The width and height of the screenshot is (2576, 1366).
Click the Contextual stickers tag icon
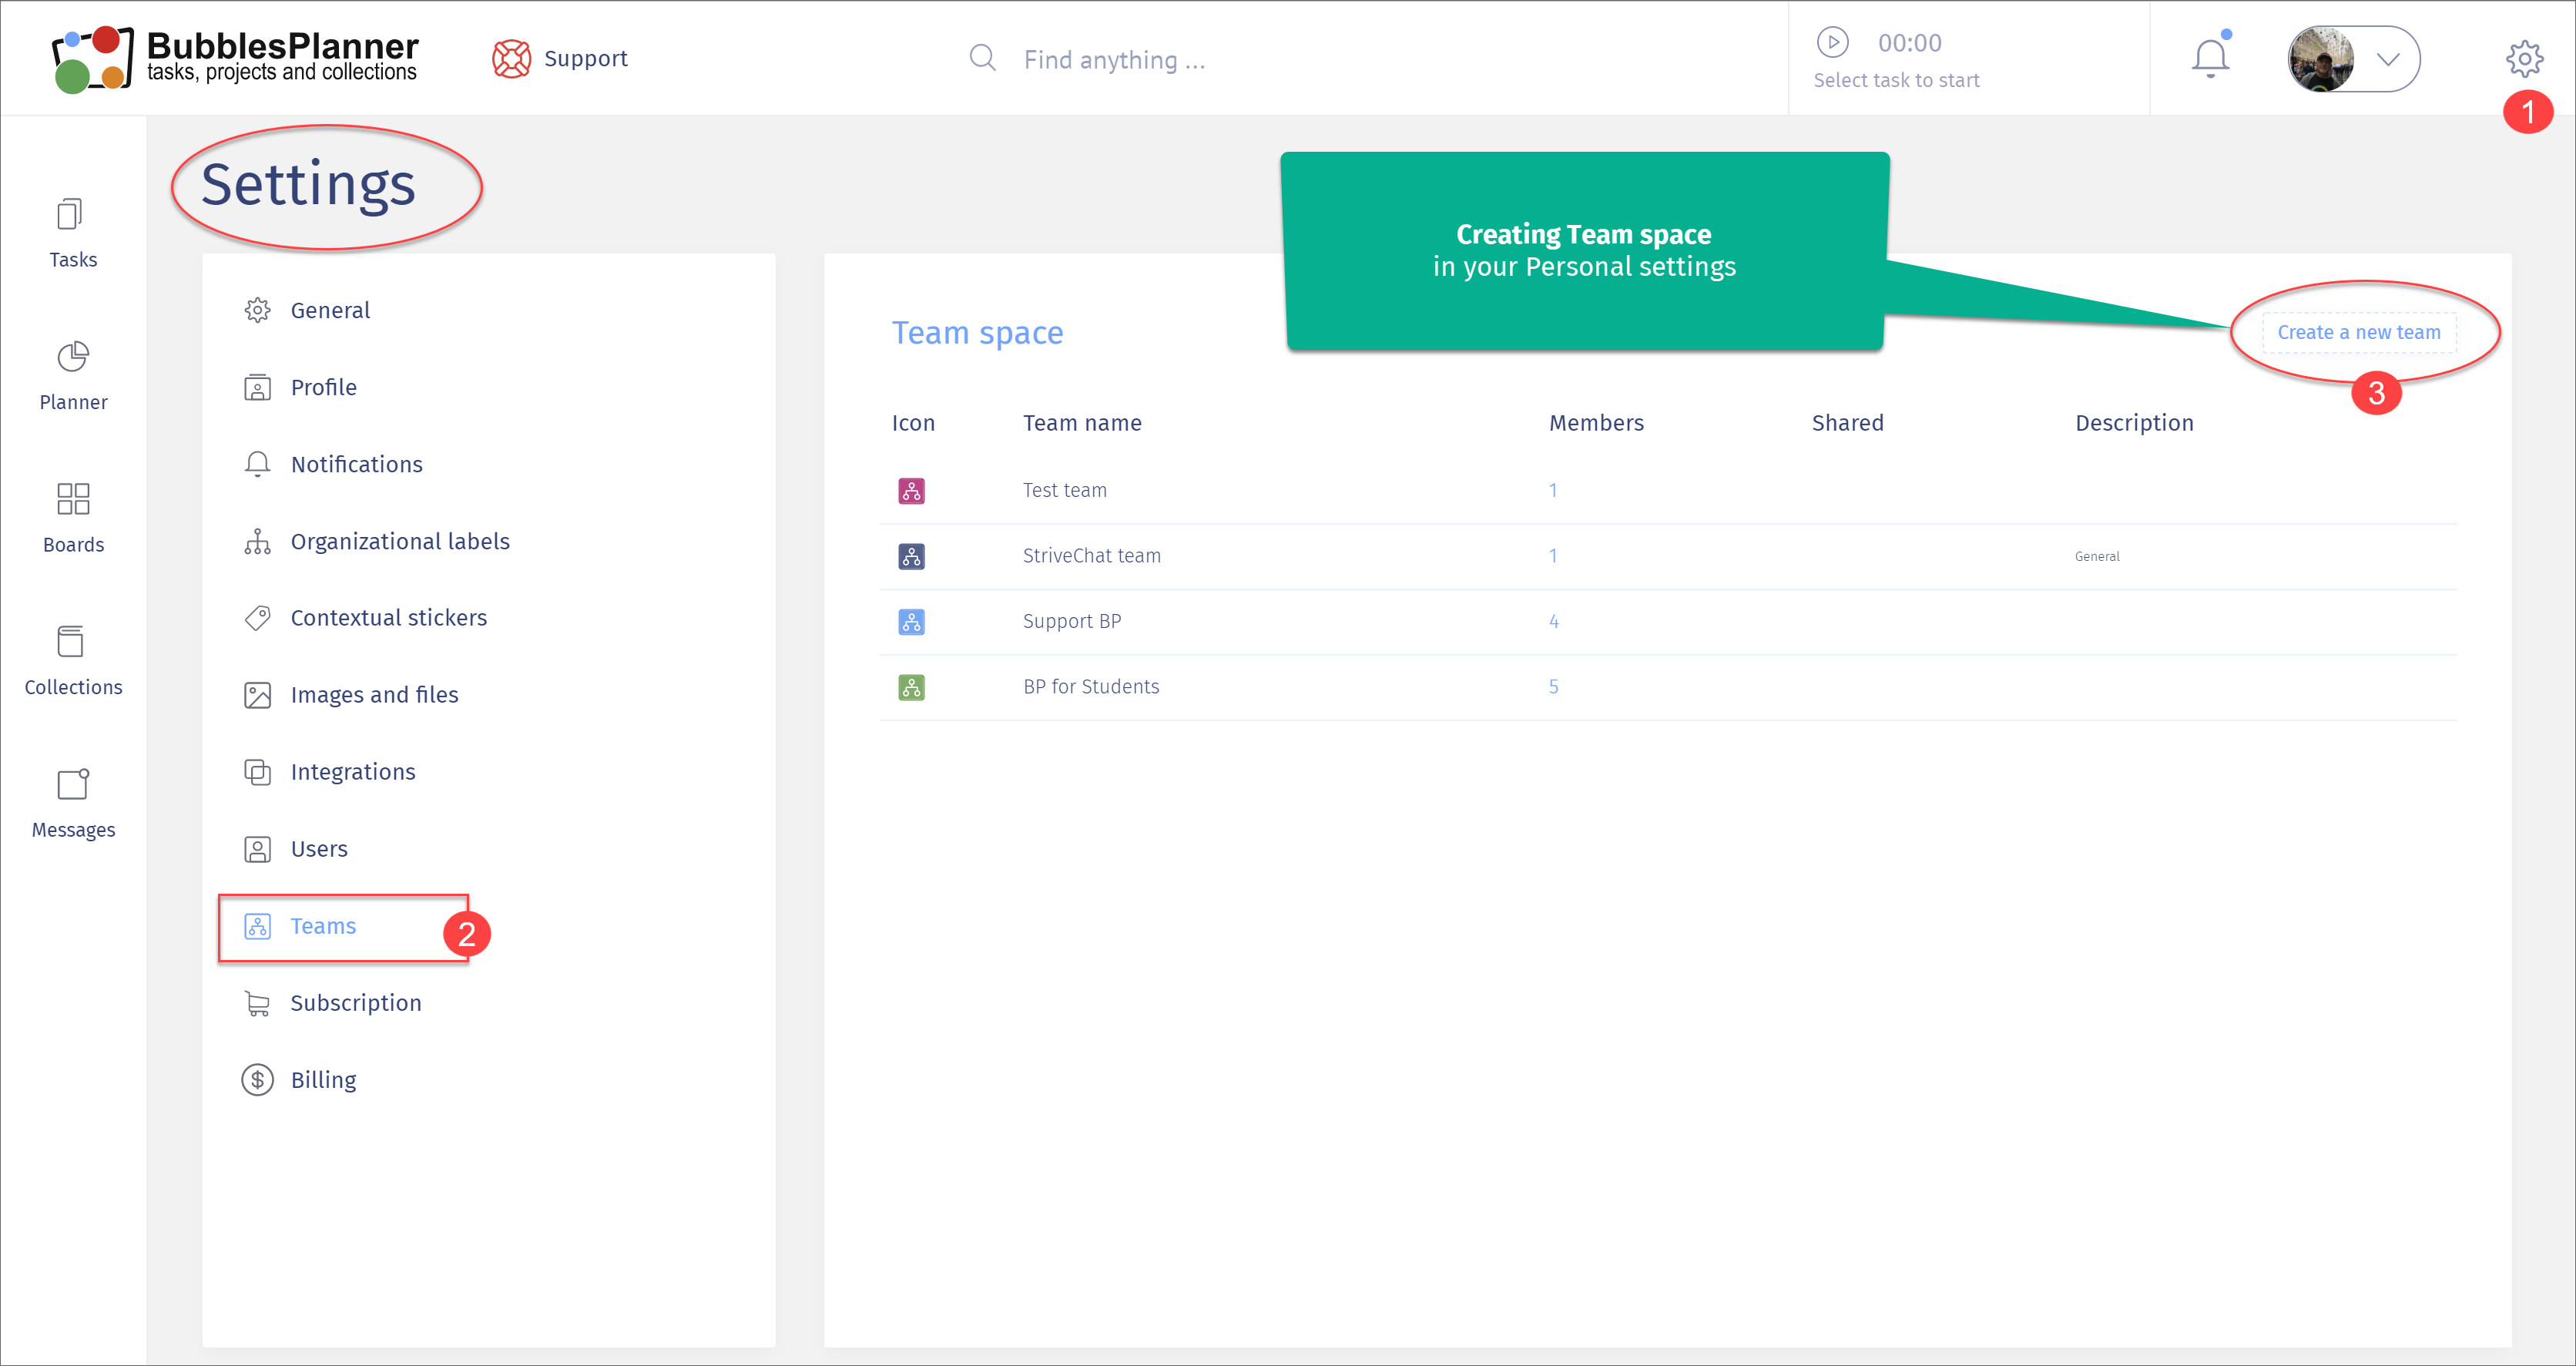pyautogui.click(x=257, y=618)
